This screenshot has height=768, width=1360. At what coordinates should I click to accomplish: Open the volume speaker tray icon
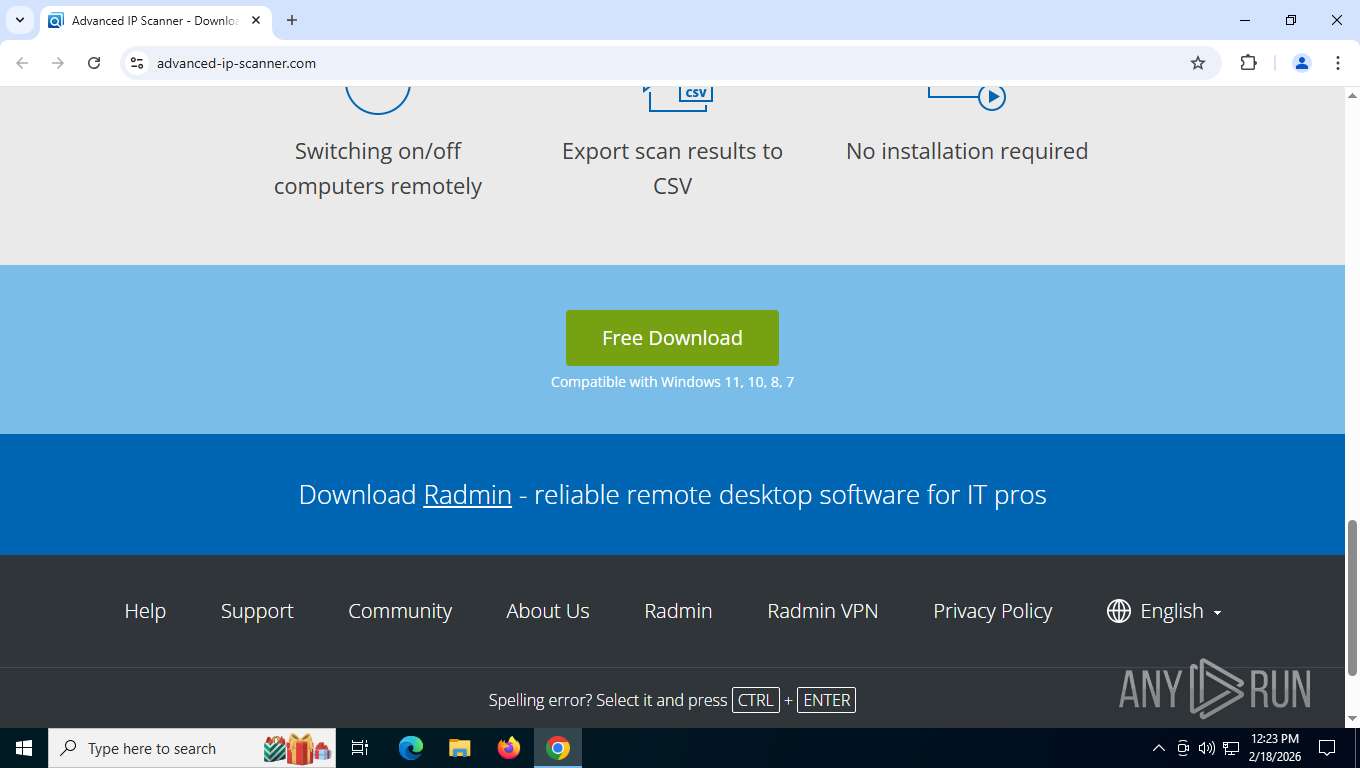(1206, 748)
